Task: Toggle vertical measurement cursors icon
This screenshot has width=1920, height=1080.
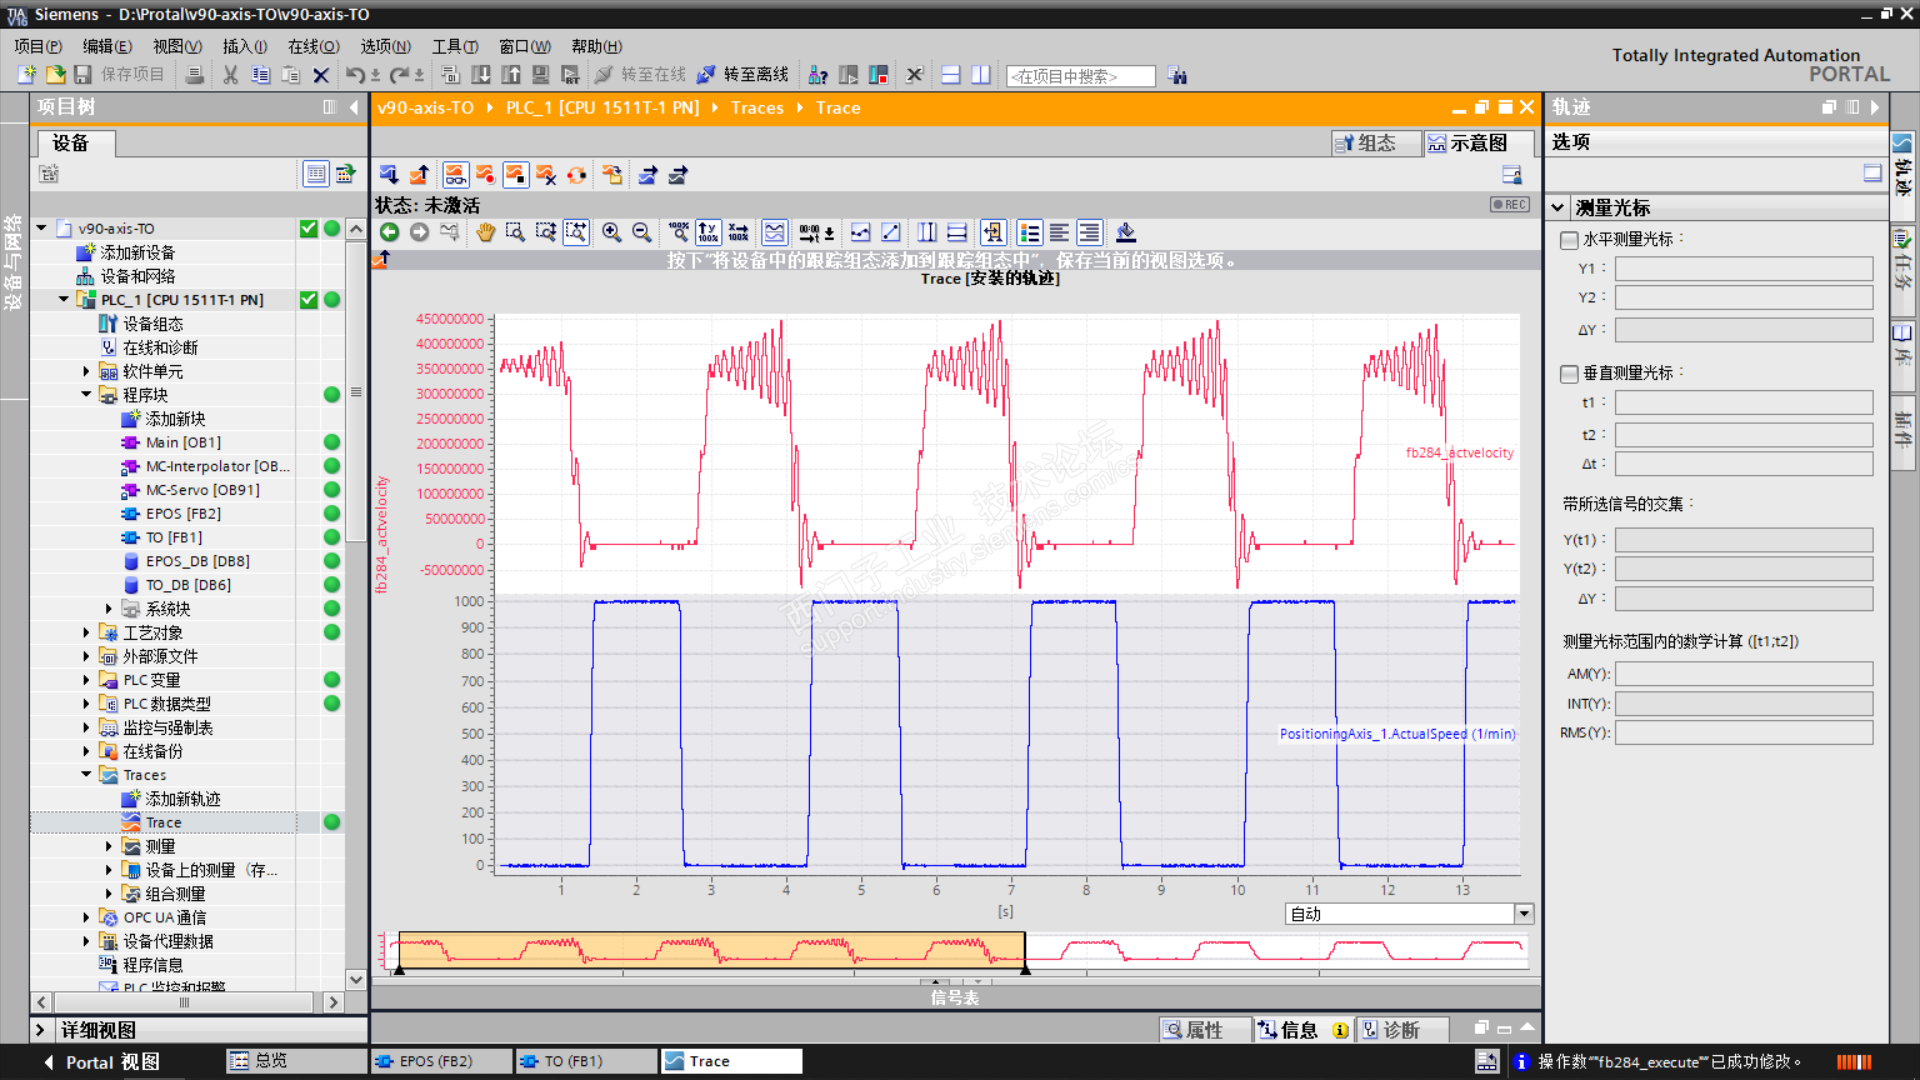Action: pos(927,233)
